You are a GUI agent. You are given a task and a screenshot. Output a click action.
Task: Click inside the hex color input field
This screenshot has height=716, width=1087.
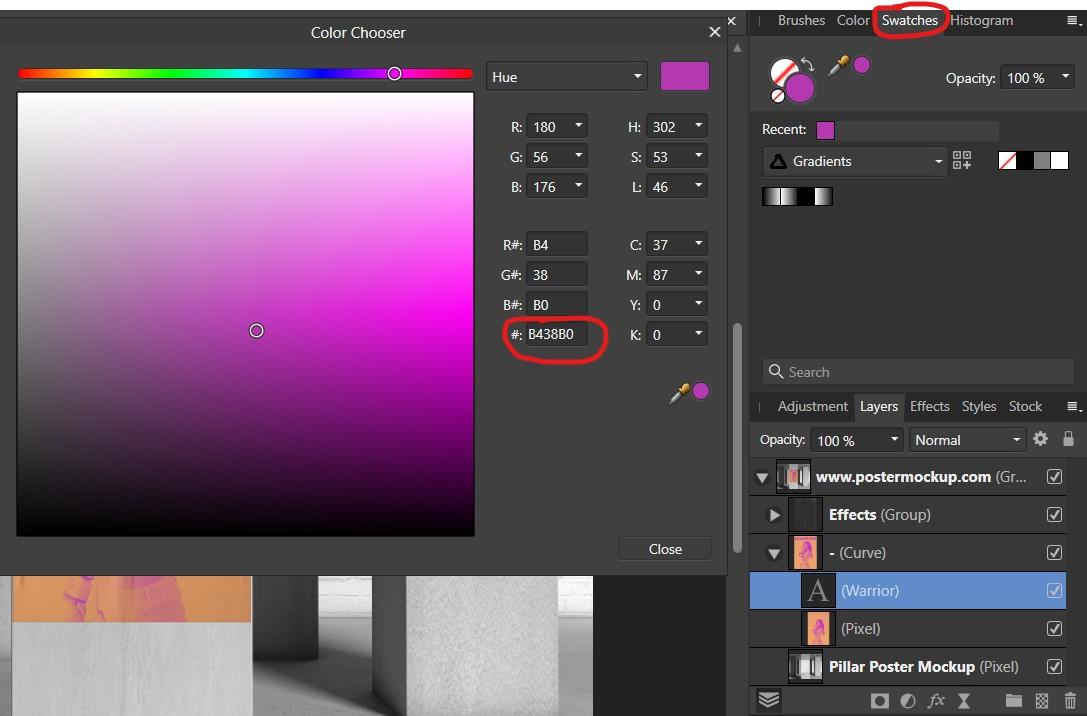pos(556,334)
